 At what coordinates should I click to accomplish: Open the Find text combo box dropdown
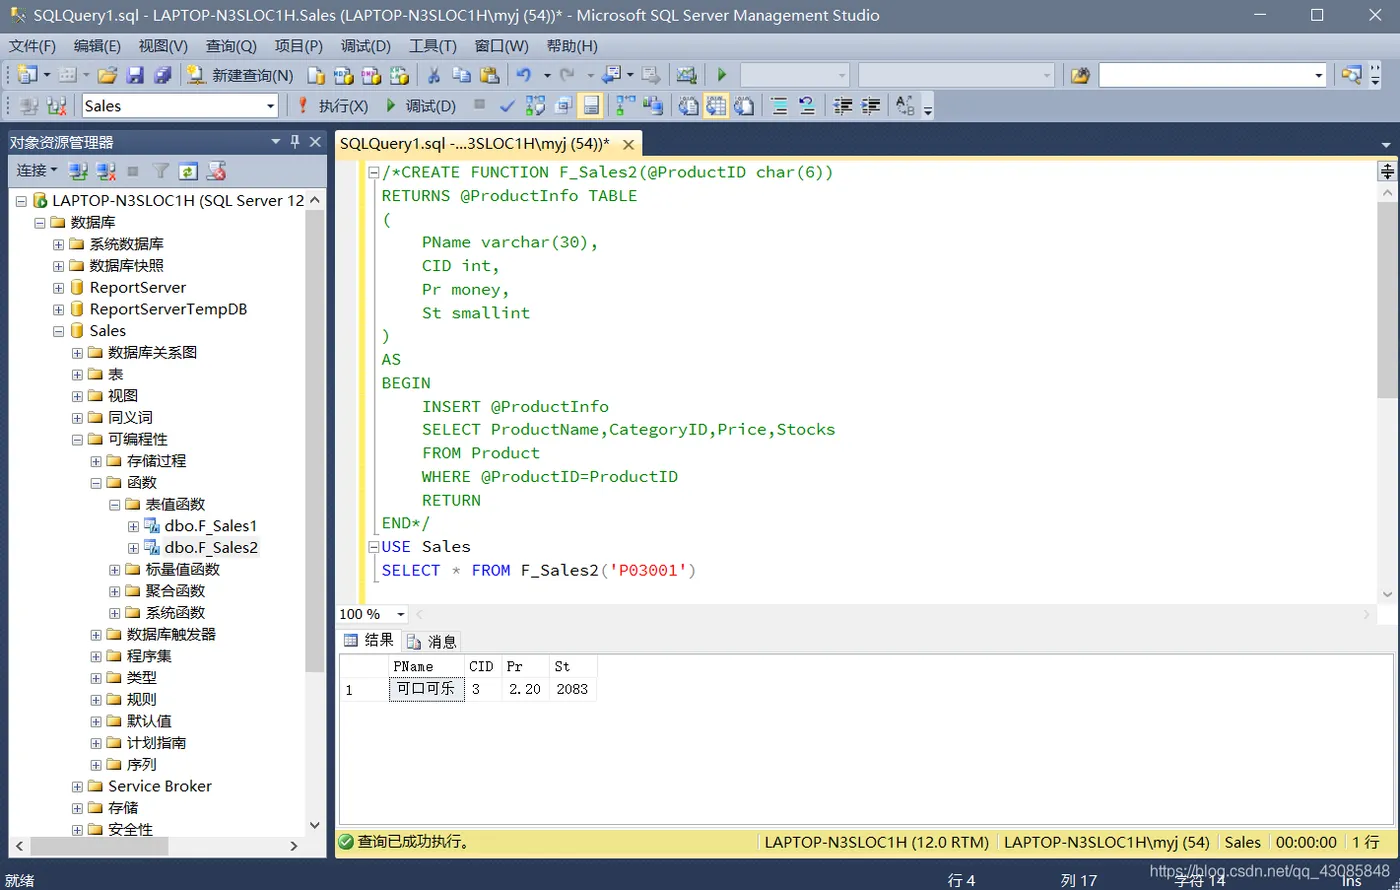pos(1319,75)
